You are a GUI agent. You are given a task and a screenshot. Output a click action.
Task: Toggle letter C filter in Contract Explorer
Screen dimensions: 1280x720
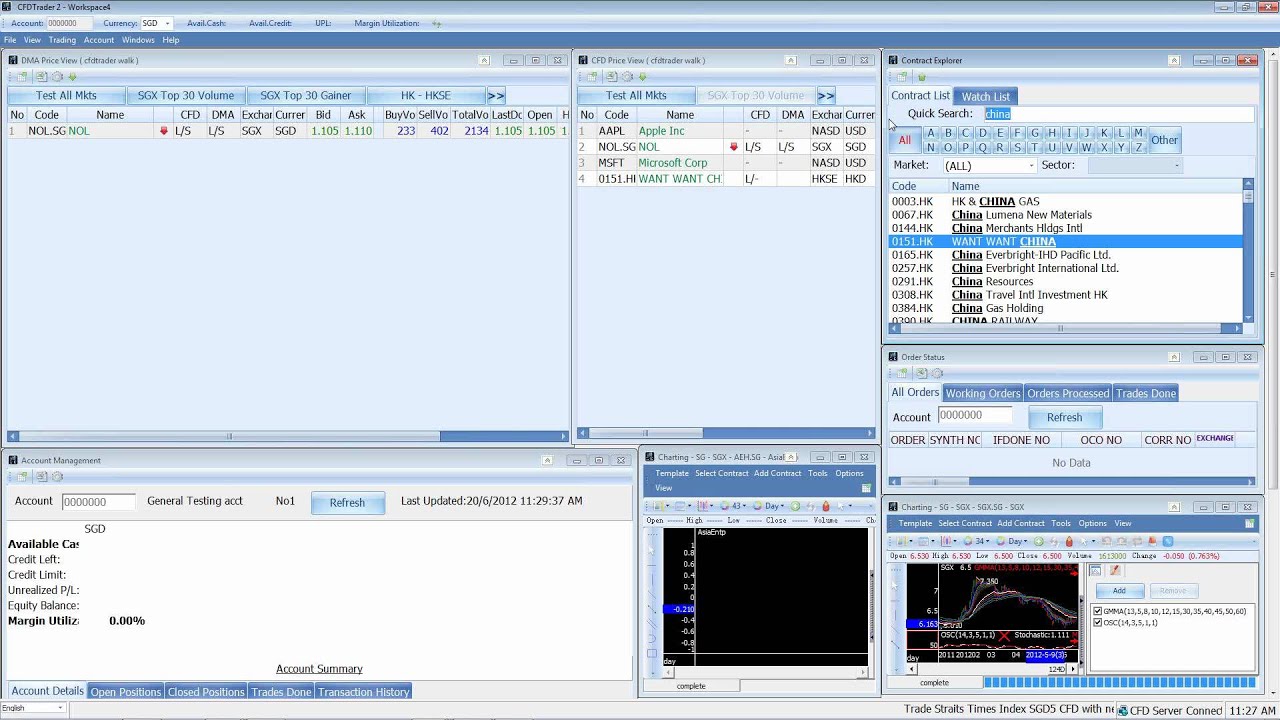[x=966, y=133]
